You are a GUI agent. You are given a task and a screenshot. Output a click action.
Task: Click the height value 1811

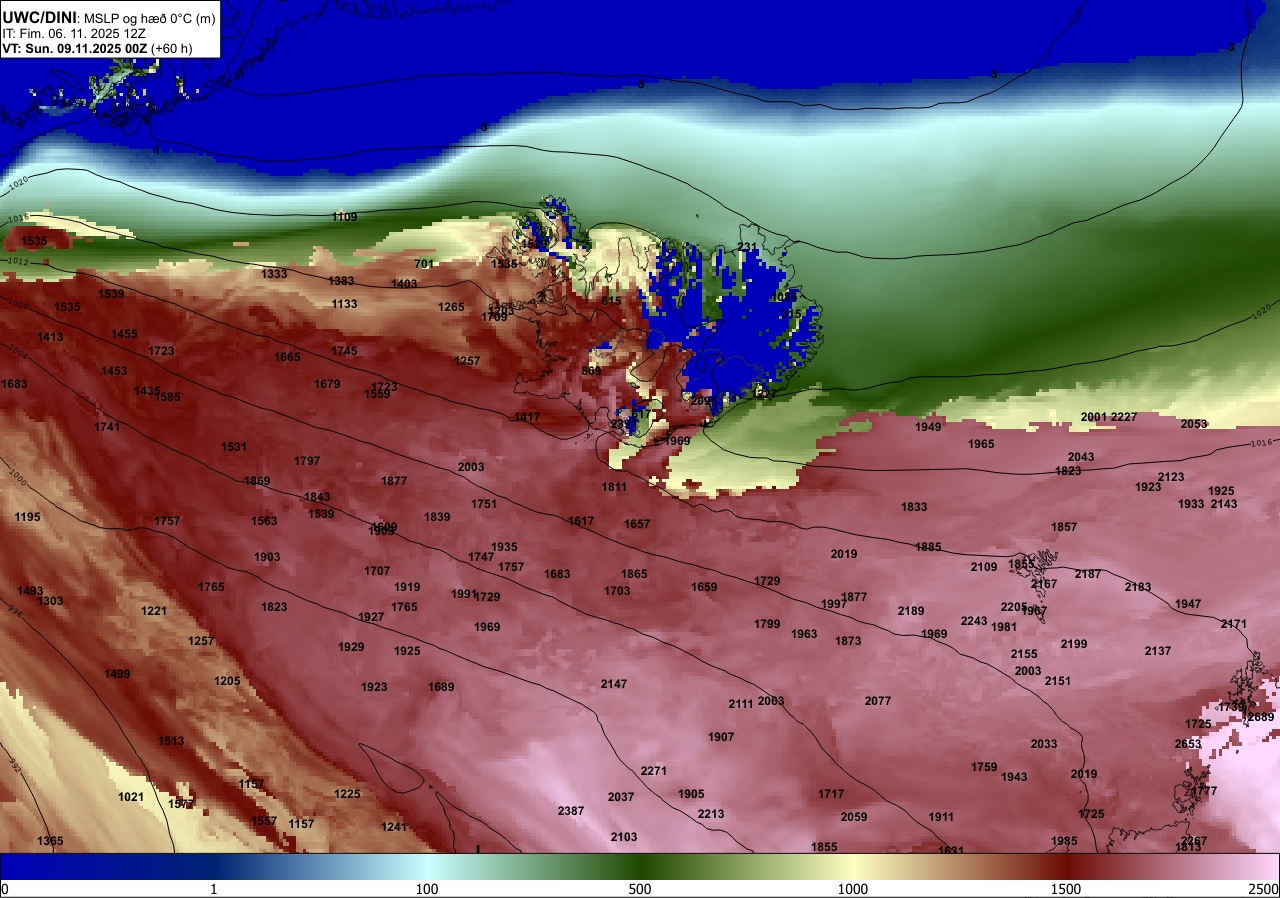(614, 487)
